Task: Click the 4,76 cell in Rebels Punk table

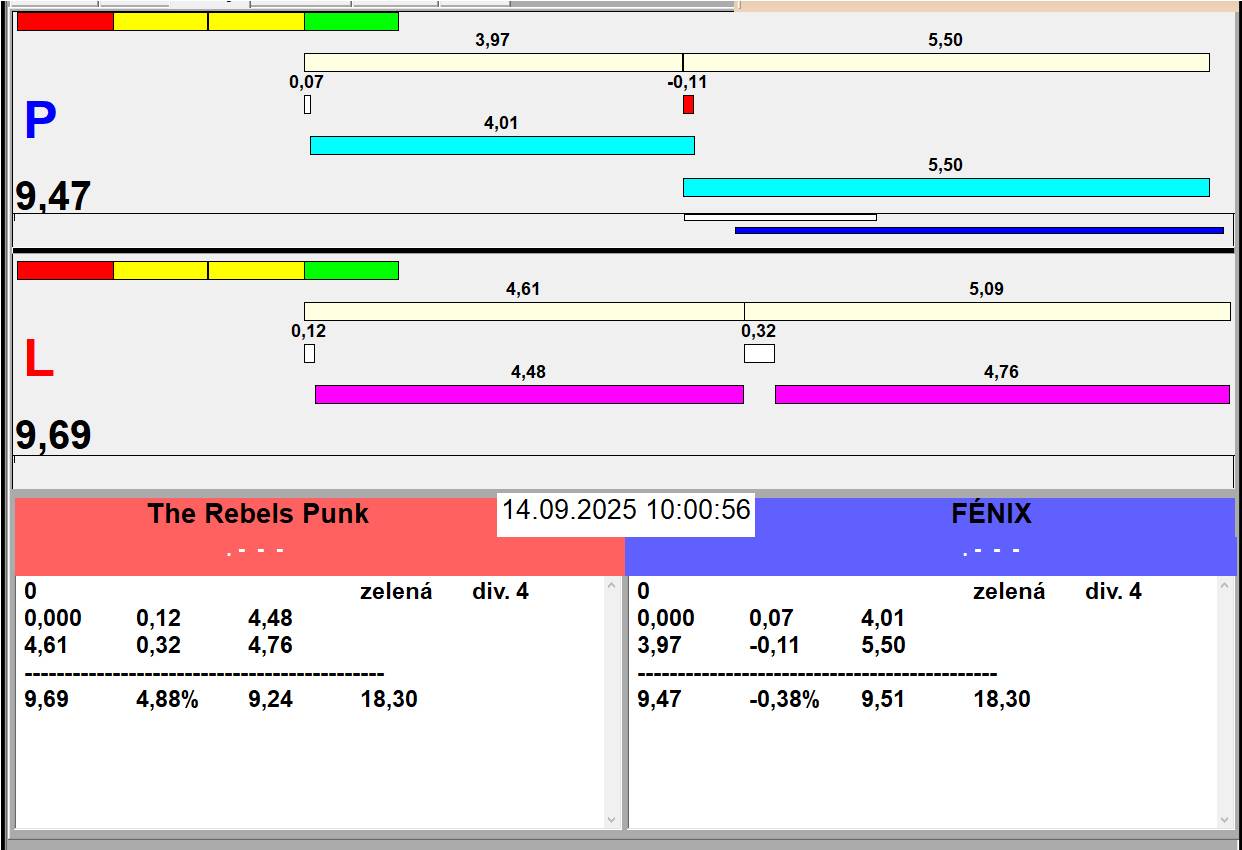Action: point(271,646)
